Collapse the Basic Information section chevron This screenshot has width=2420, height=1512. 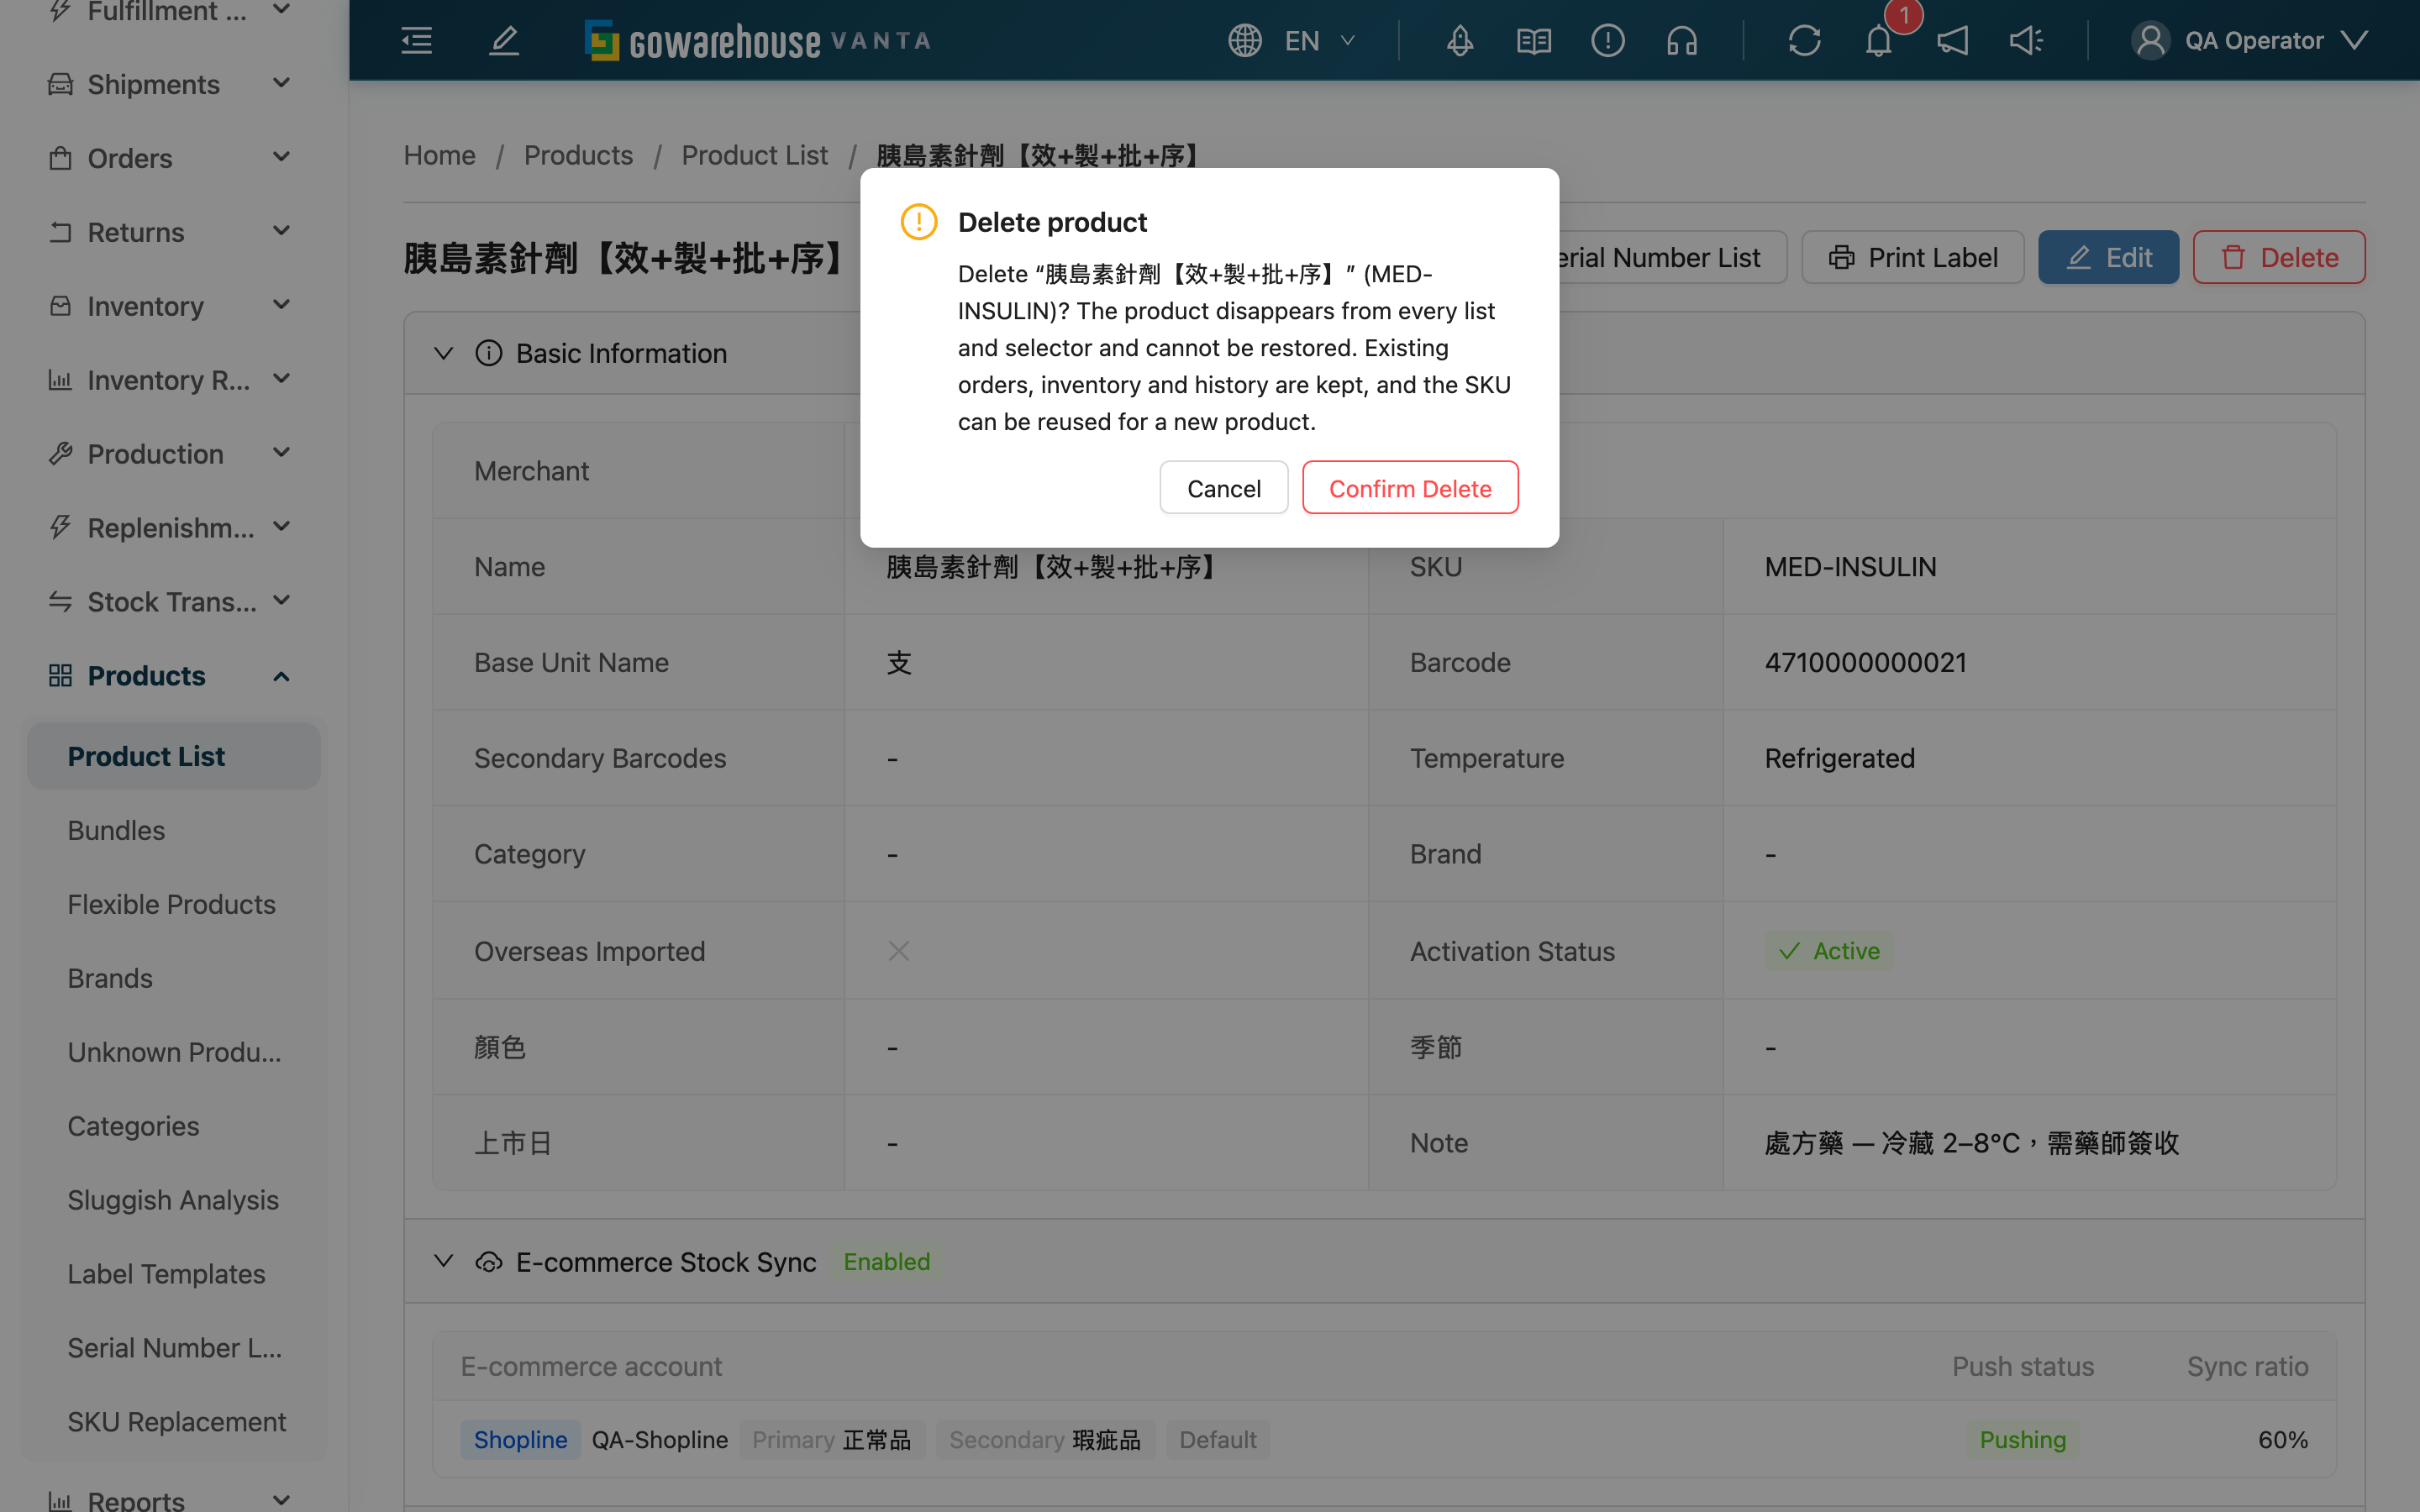coord(444,353)
